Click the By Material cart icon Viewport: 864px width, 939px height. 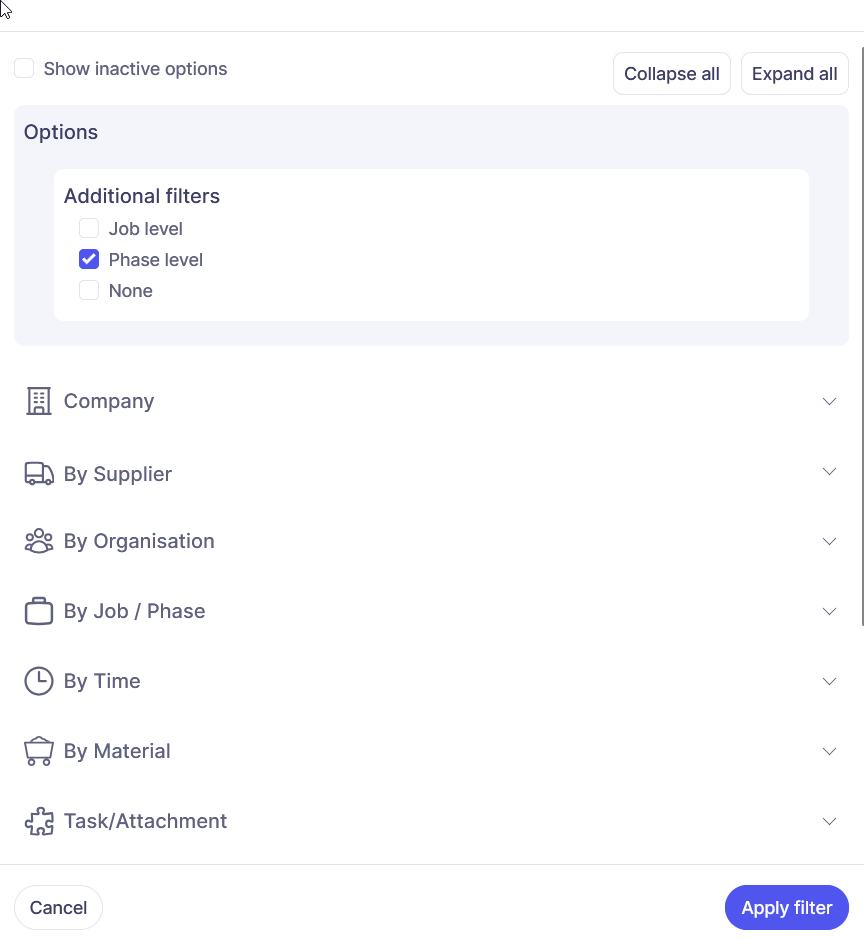39,751
